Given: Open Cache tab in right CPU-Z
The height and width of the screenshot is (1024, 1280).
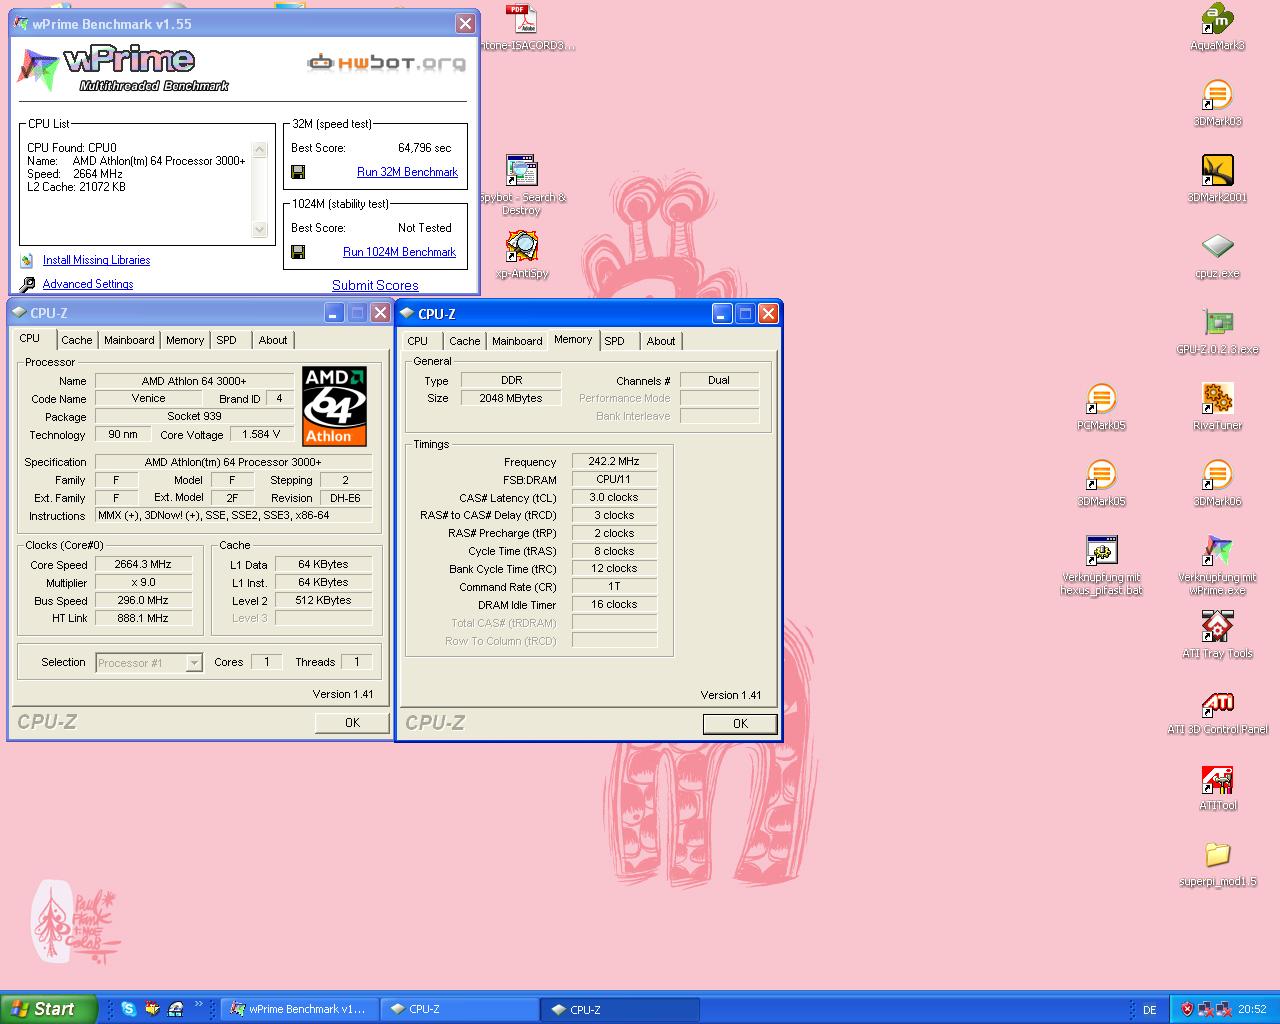Looking at the screenshot, I should [x=465, y=341].
